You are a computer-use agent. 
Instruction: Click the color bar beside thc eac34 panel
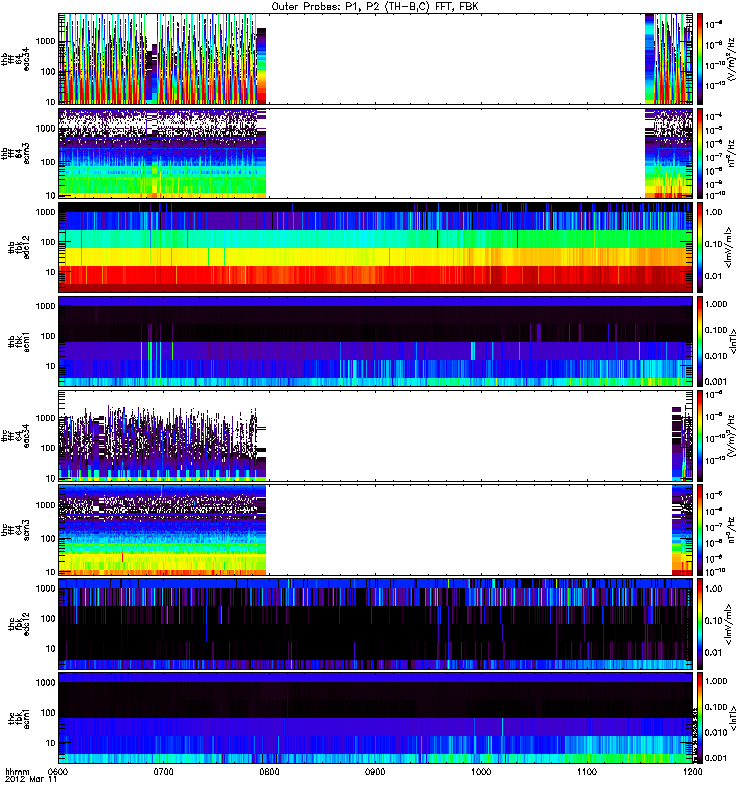(700, 436)
